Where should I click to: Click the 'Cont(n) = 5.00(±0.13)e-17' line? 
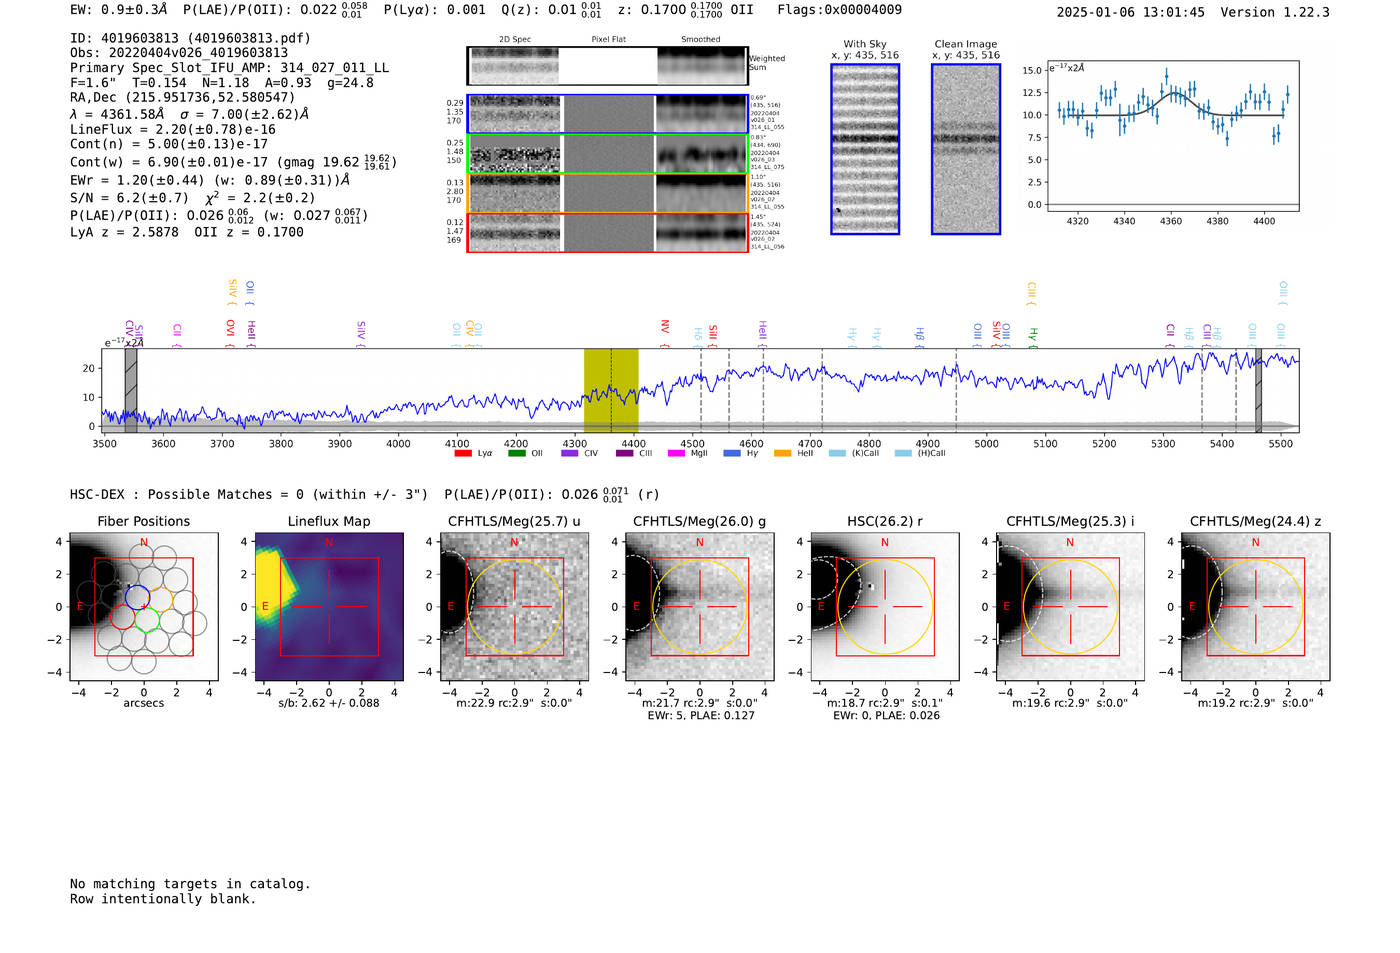(169, 145)
